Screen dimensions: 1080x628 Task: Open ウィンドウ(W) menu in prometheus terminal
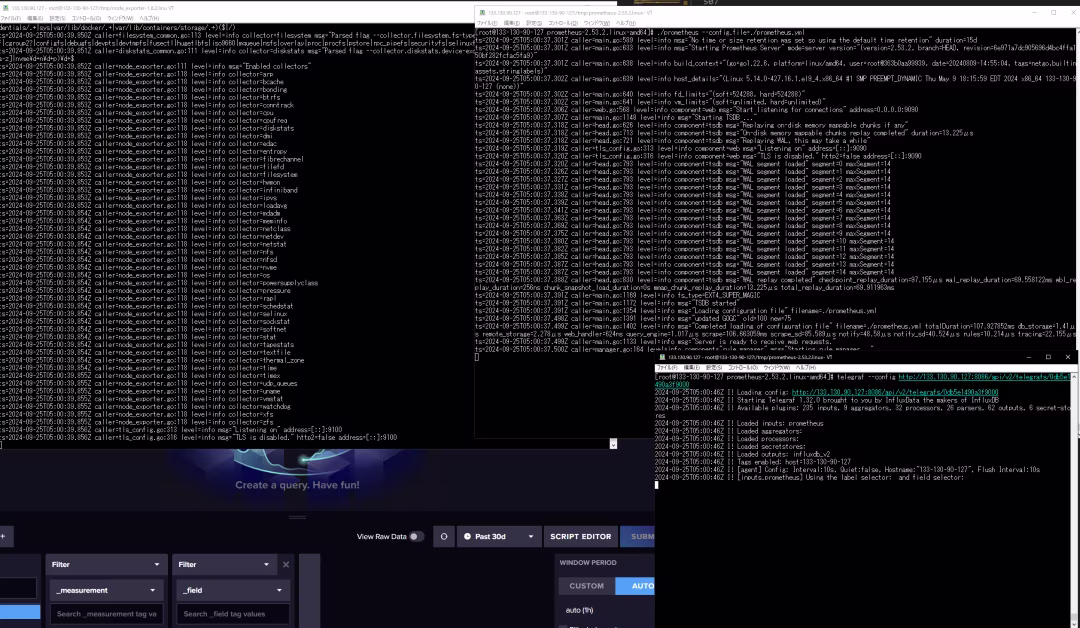[596, 23]
